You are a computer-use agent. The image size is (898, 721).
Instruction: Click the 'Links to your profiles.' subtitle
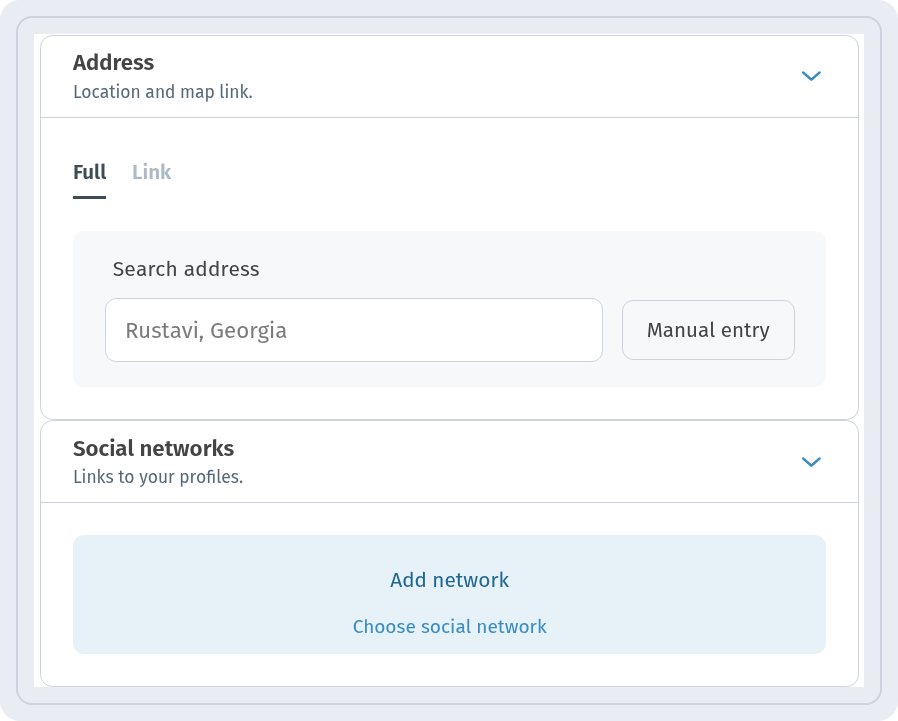(x=158, y=477)
